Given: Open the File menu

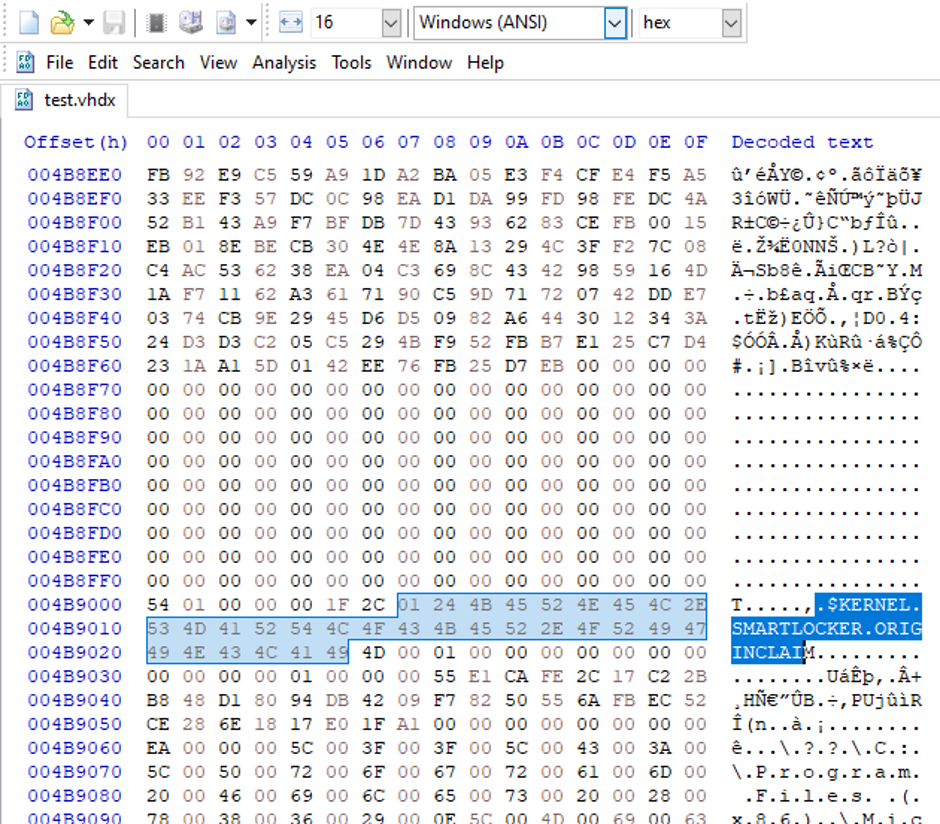Looking at the screenshot, I should point(59,62).
